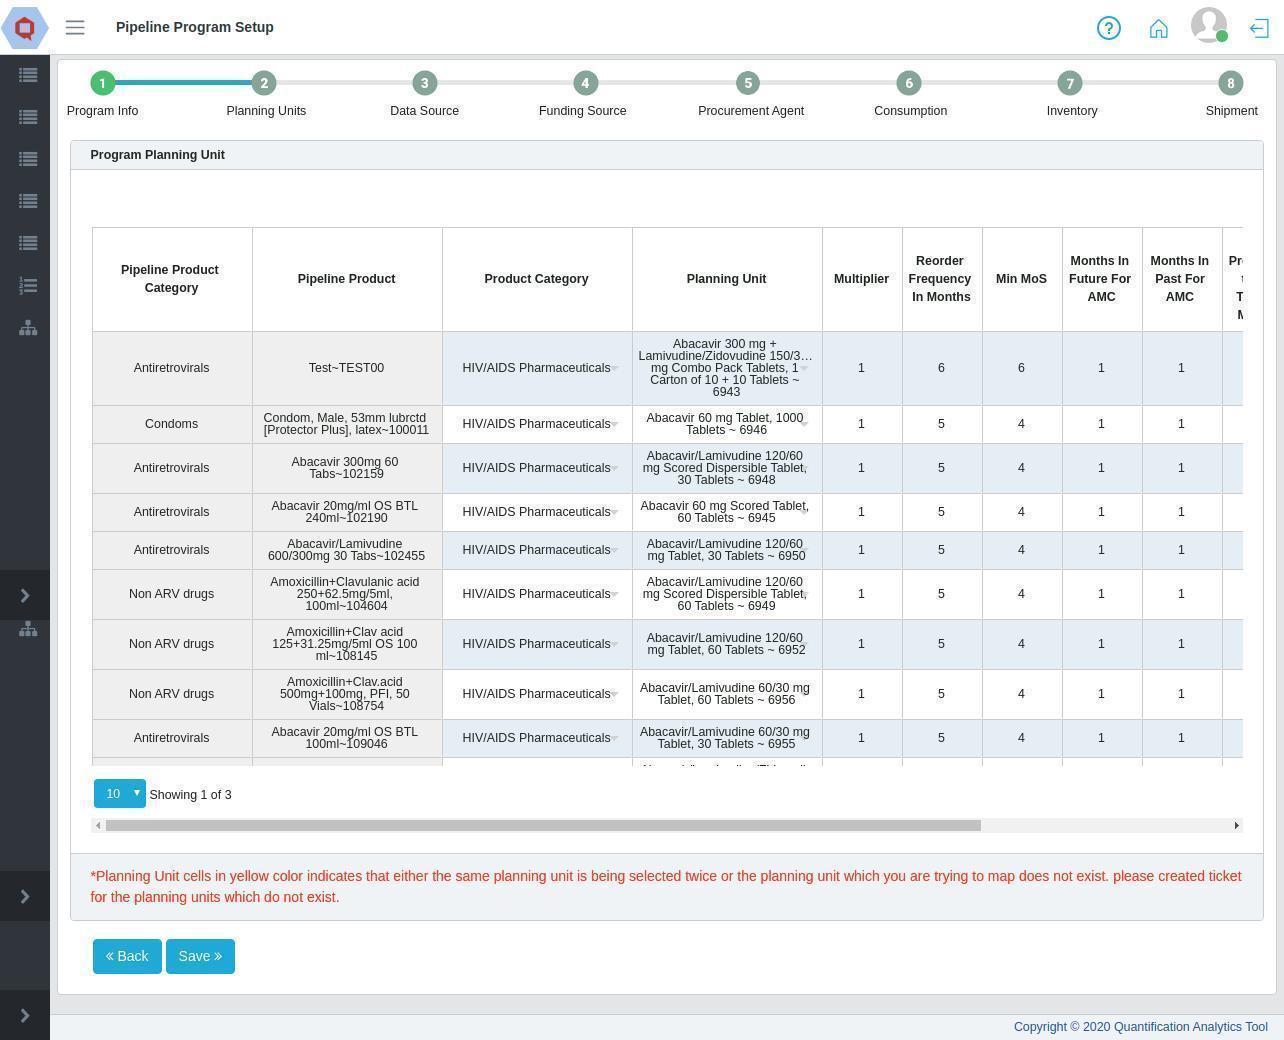The image size is (1284, 1040).
Task: Select Abacavir 20mg/ml OS BTL 100ml cell
Action: (347, 738)
